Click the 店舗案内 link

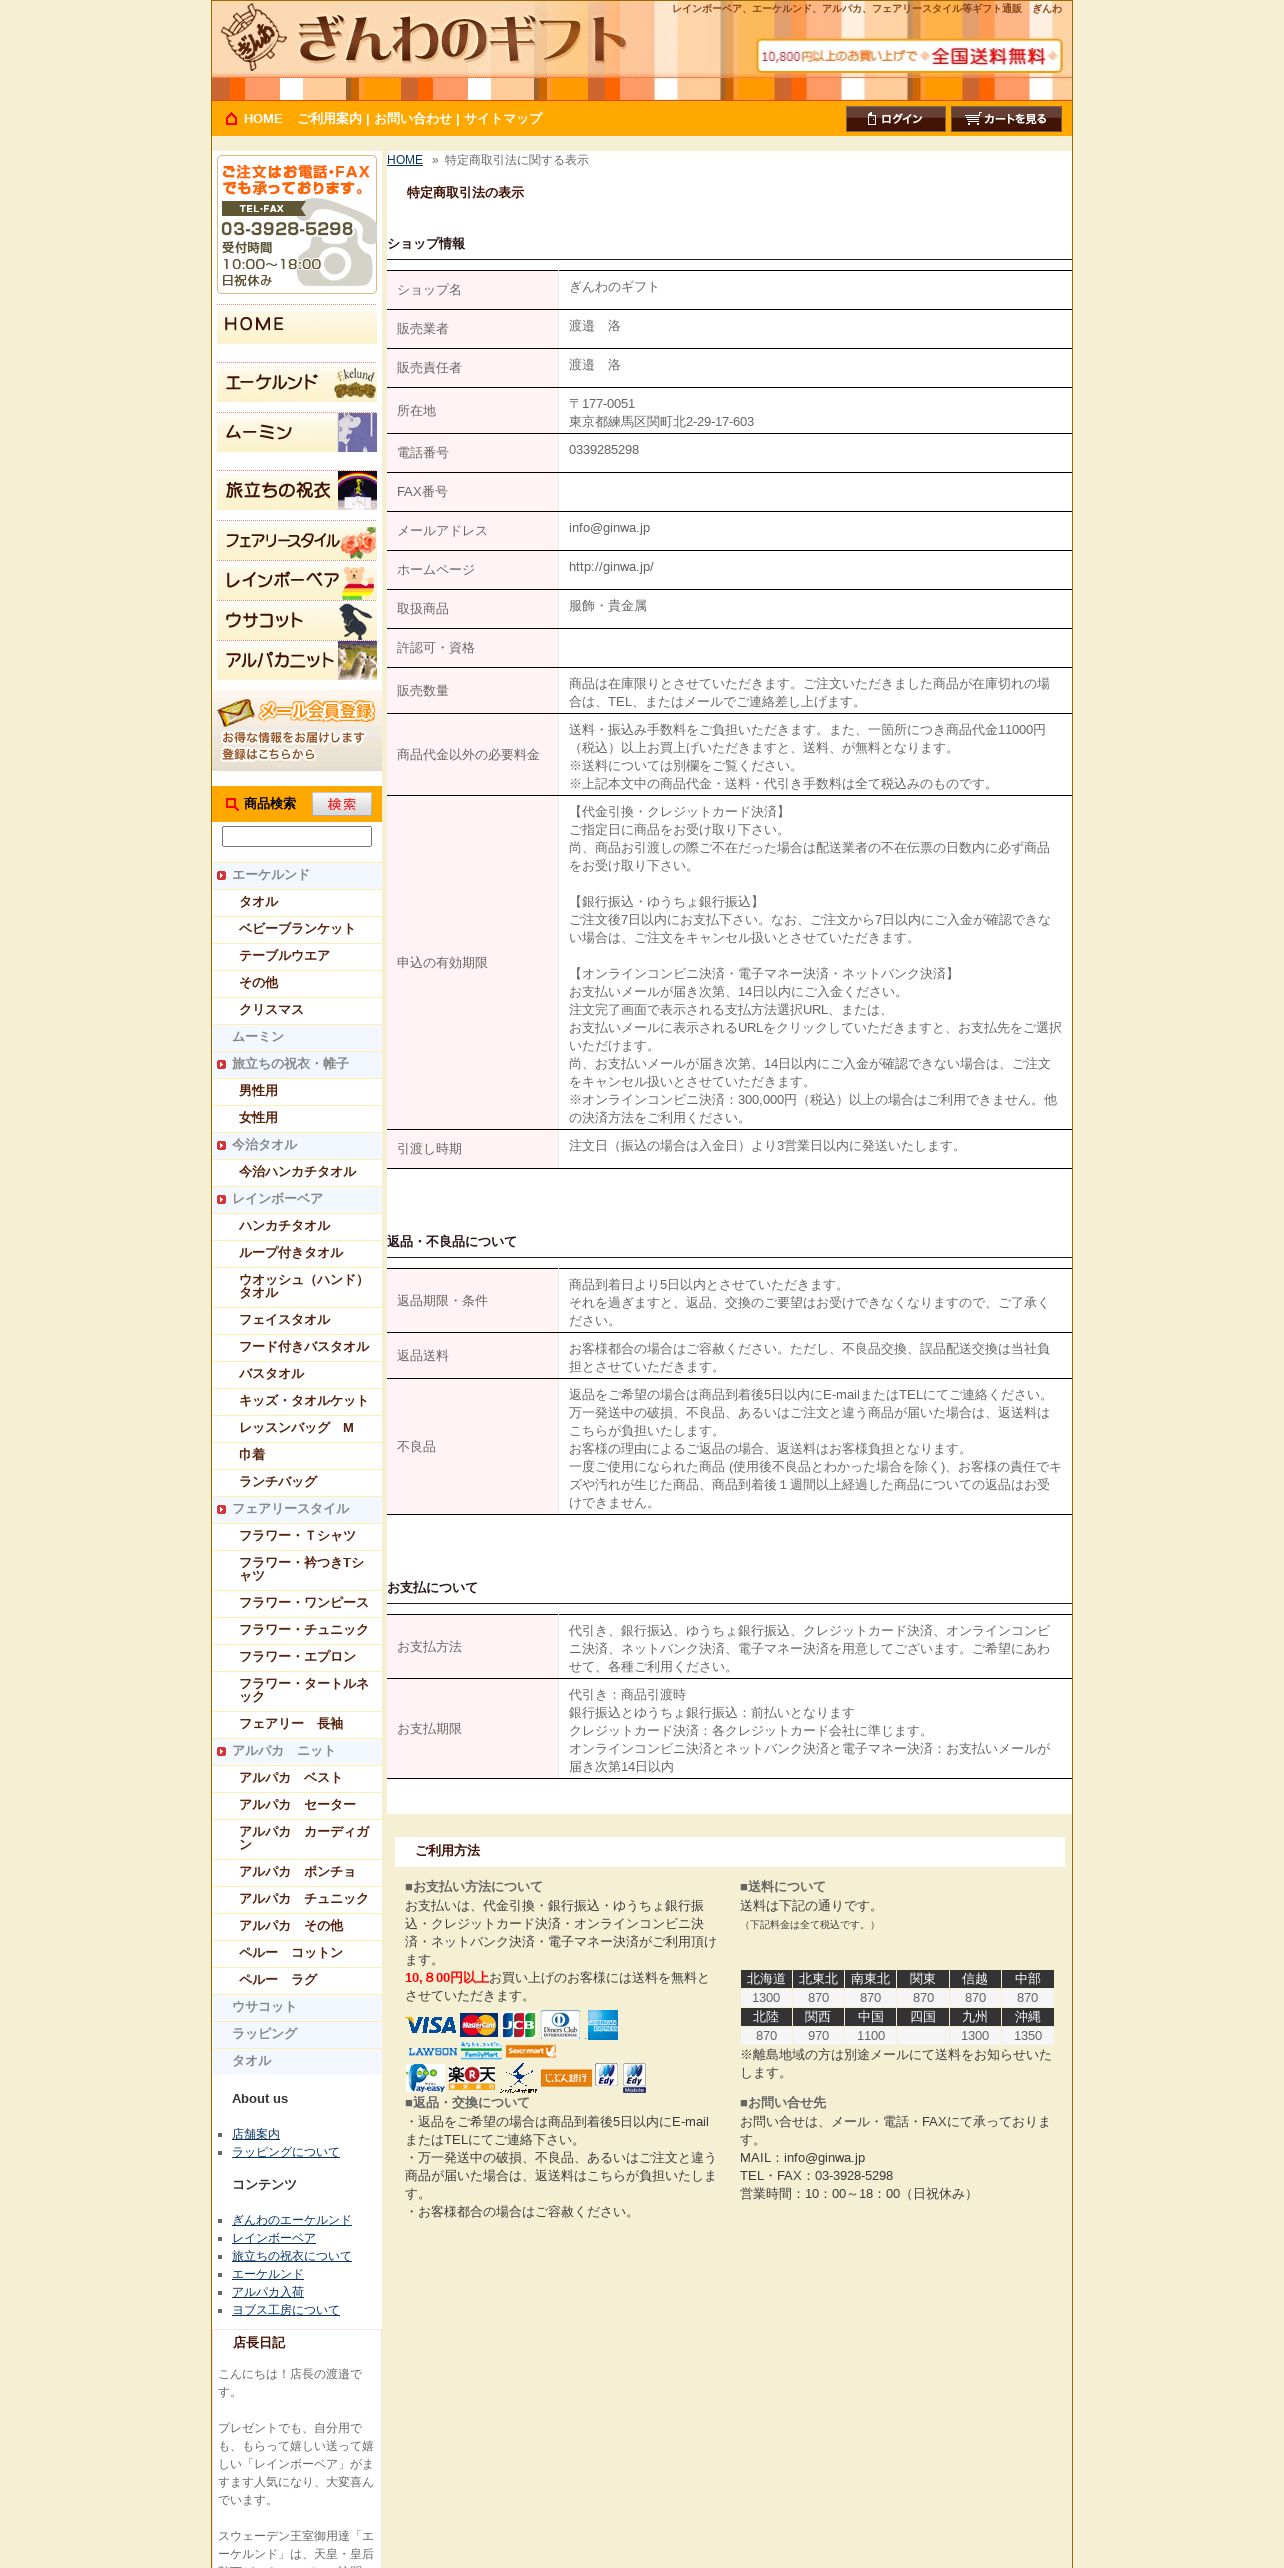[256, 2134]
